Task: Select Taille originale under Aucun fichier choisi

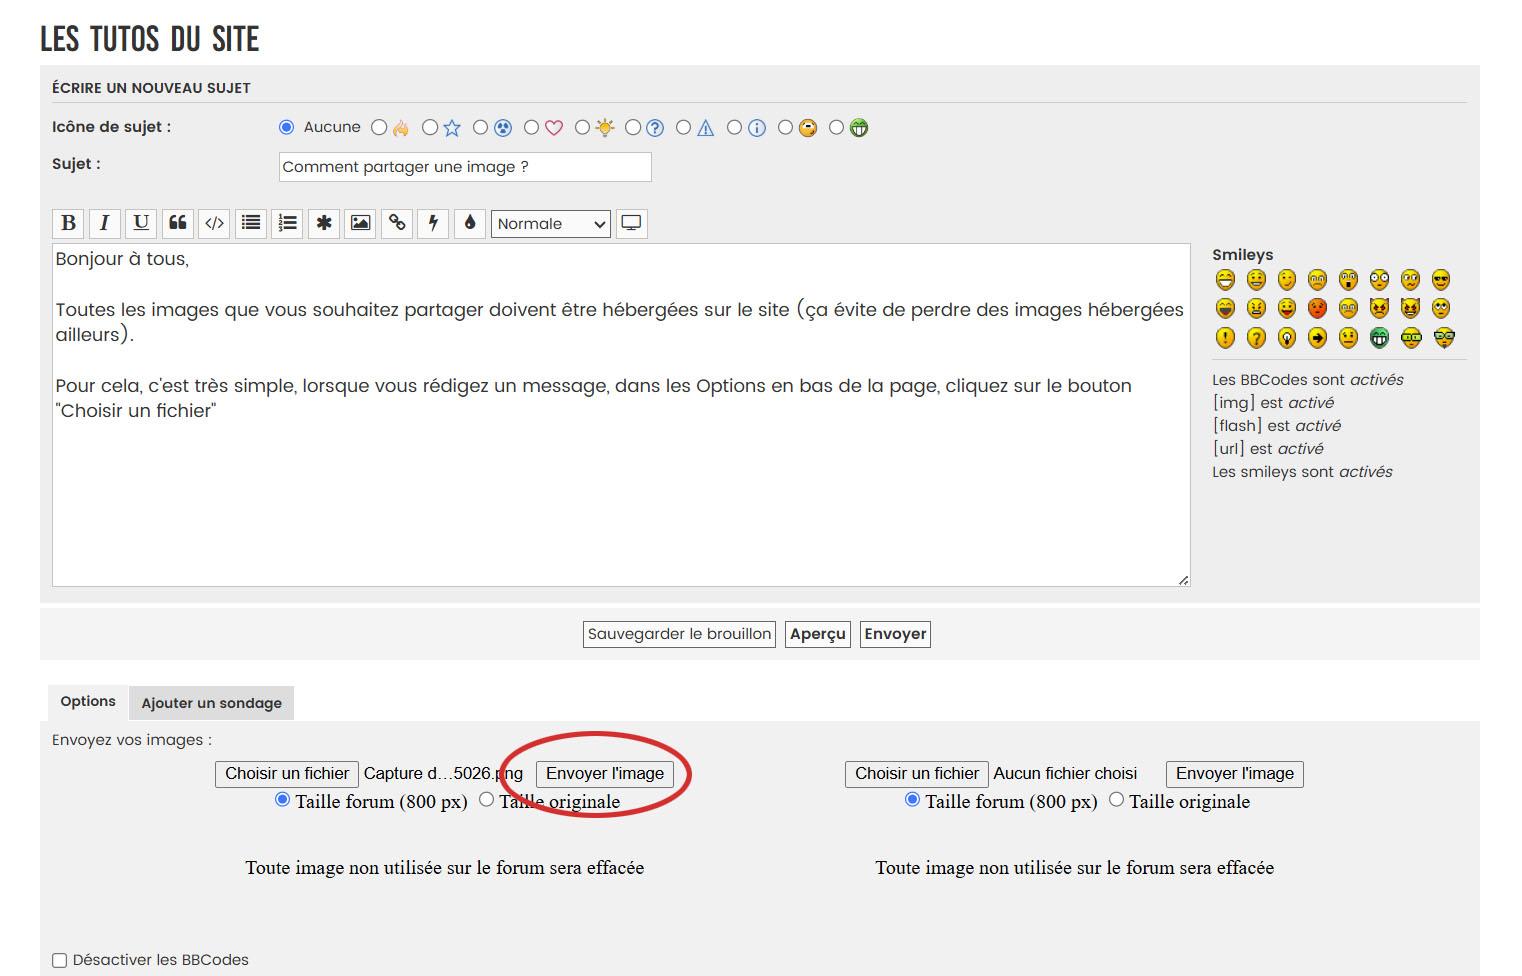Action: 1117,800
